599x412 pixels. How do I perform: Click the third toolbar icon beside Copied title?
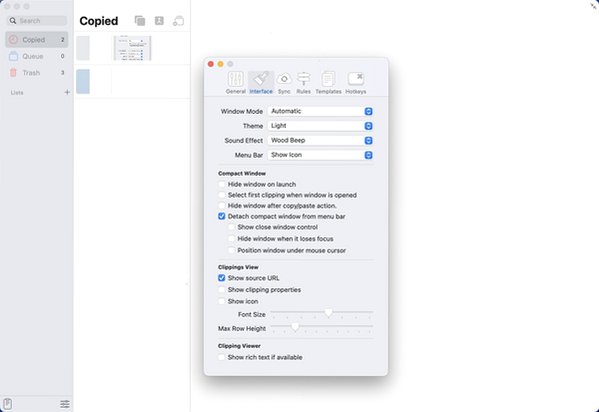click(178, 21)
